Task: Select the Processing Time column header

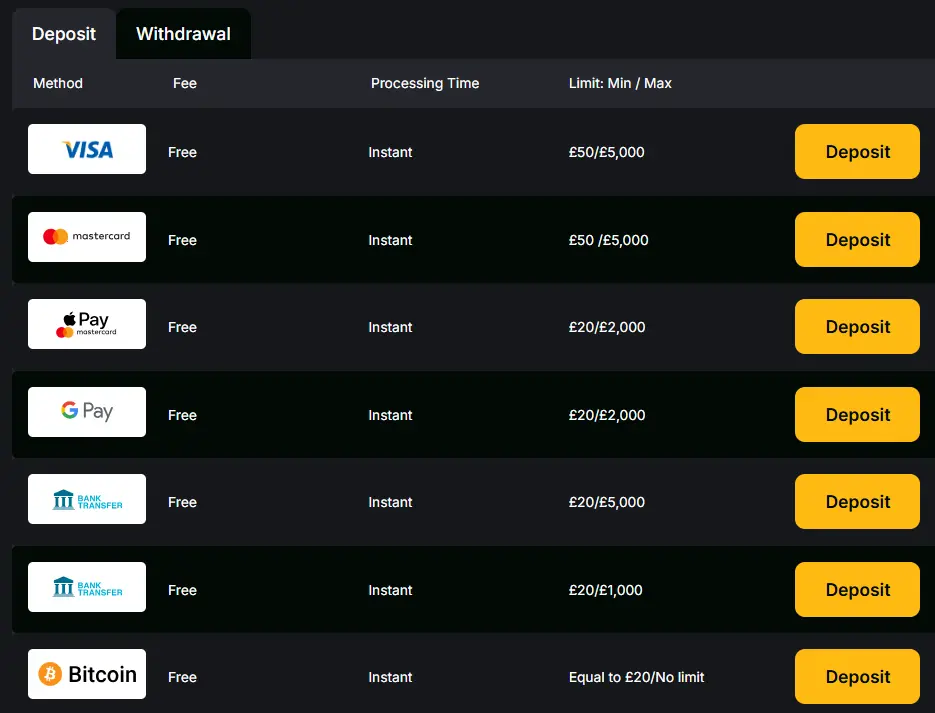Action: coord(425,83)
